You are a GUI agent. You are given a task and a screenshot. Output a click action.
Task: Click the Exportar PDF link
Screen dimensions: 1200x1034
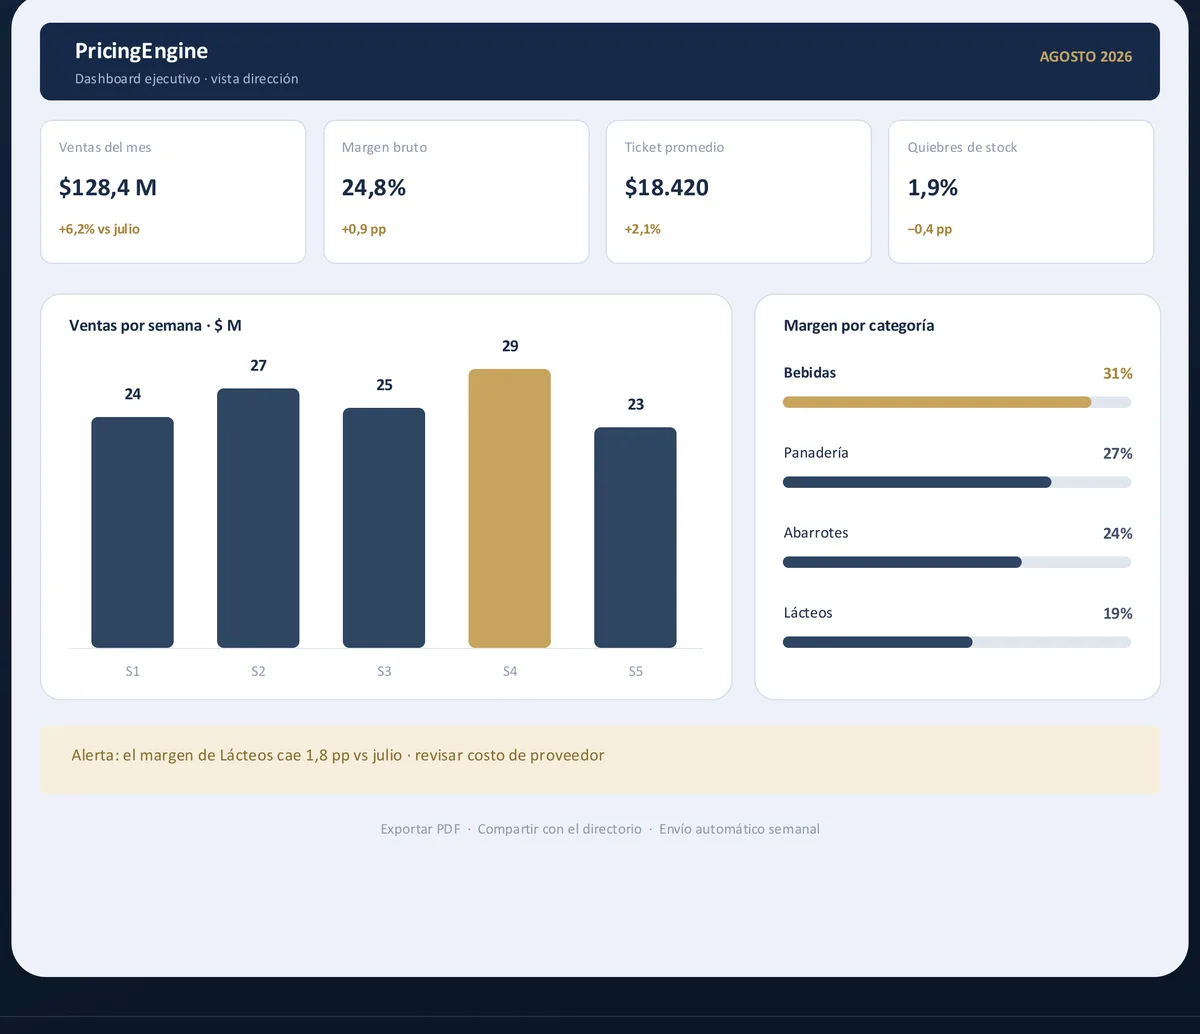point(420,829)
